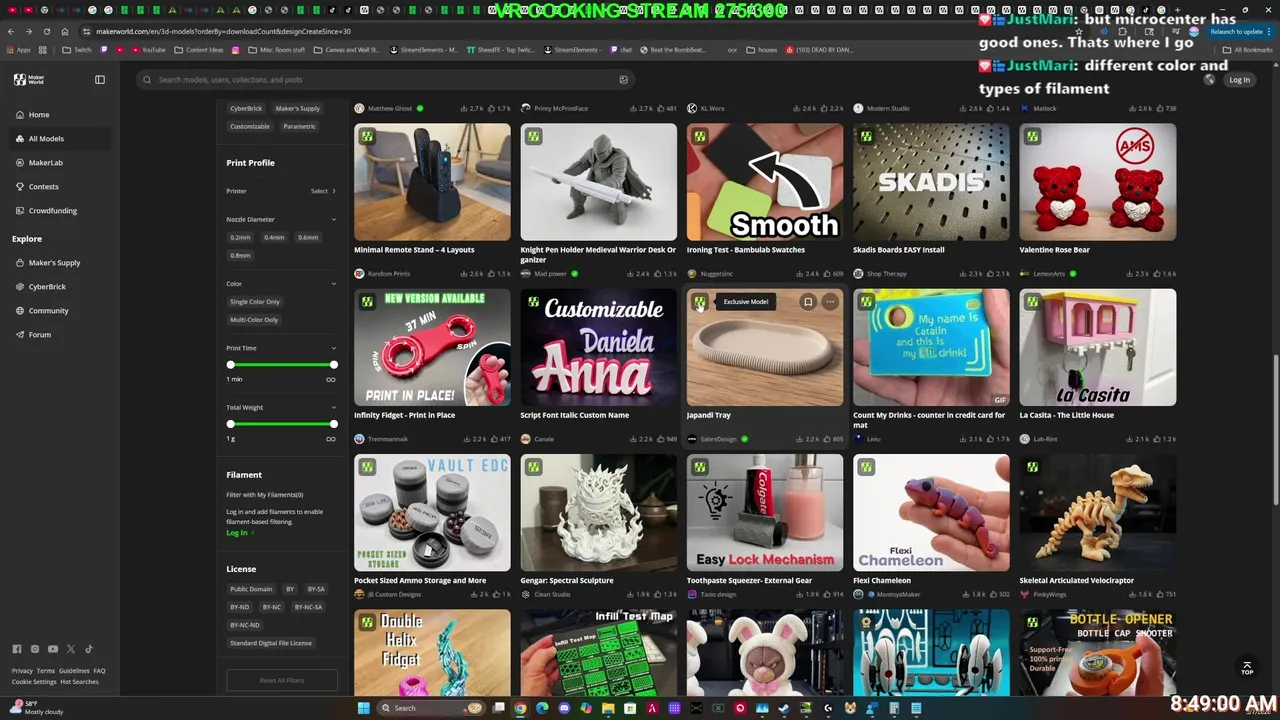Collapse the Print Time section
Viewport: 1280px width, 720px height.
coord(334,348)
